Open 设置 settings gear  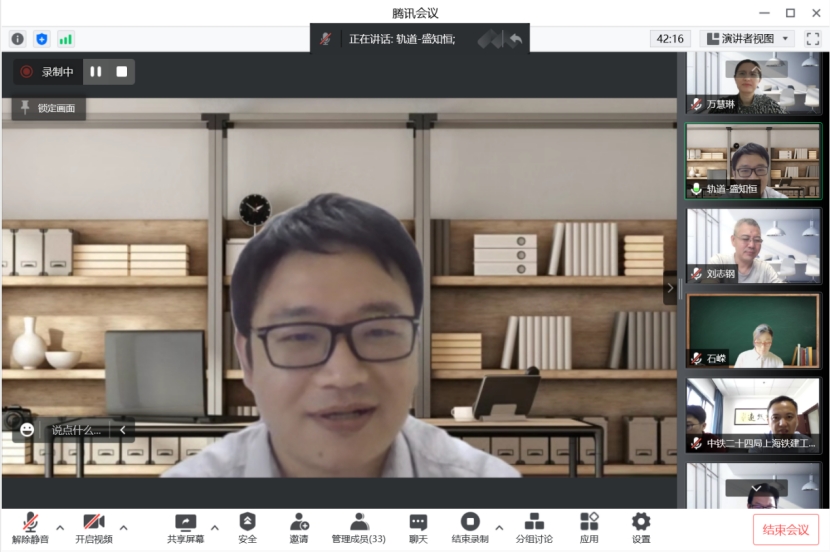click(x=641, y=528)
